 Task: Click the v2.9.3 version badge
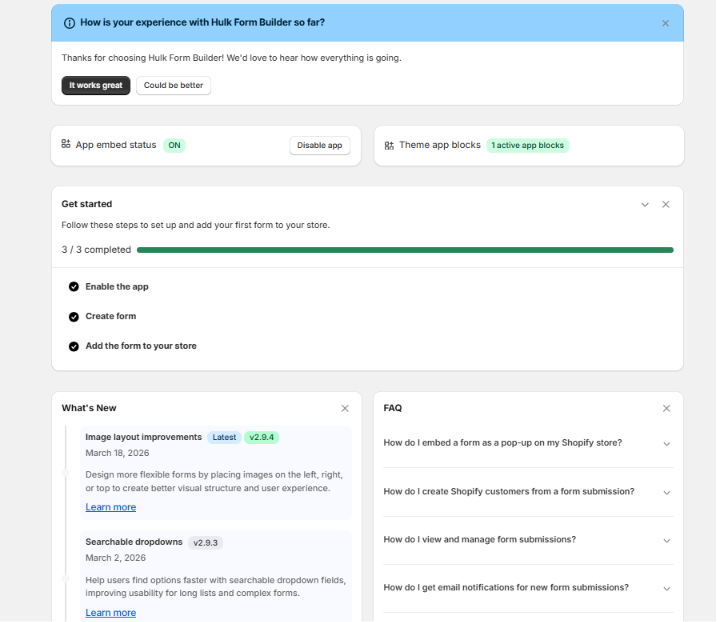point(205,543)
